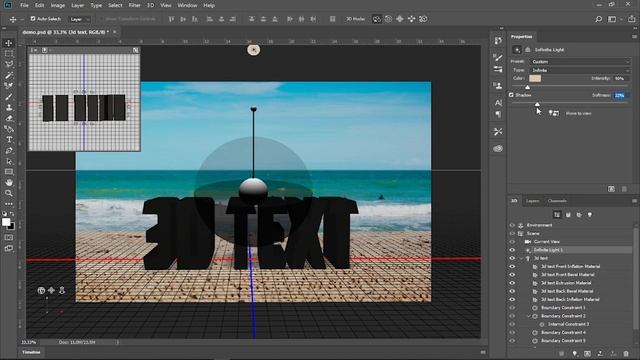Image resolution: width=640 pixels, height=360 pixels.
Task: Toggle the Shadow checkbox in Properties
Action: 511,95
